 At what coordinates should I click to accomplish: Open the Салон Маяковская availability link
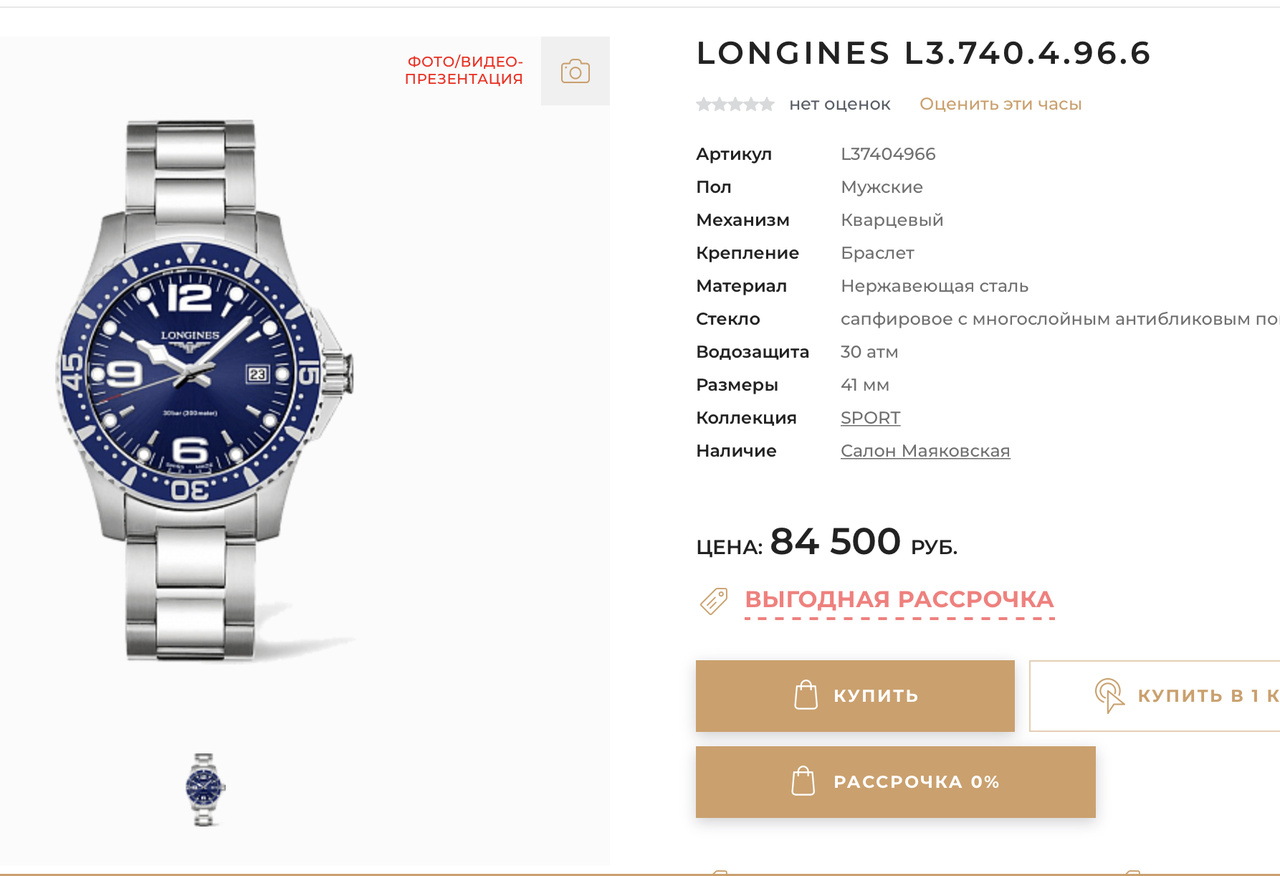point(925,451)
